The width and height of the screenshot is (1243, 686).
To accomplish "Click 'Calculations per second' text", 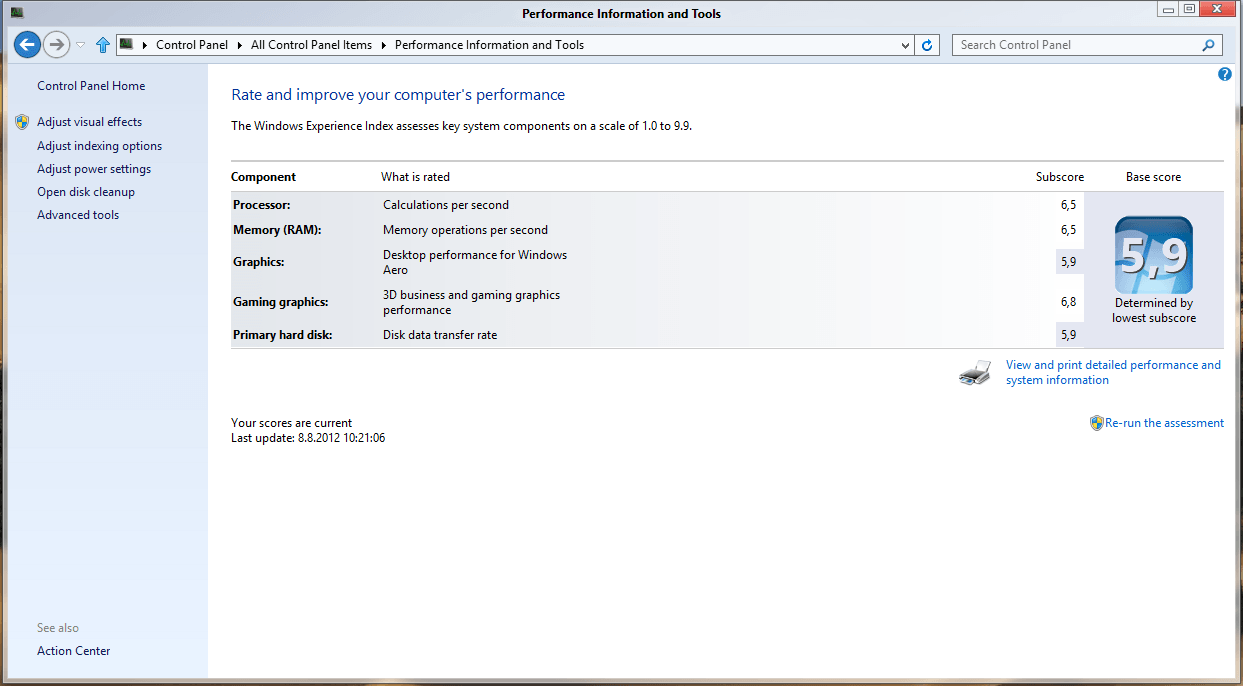I will 446,205.
